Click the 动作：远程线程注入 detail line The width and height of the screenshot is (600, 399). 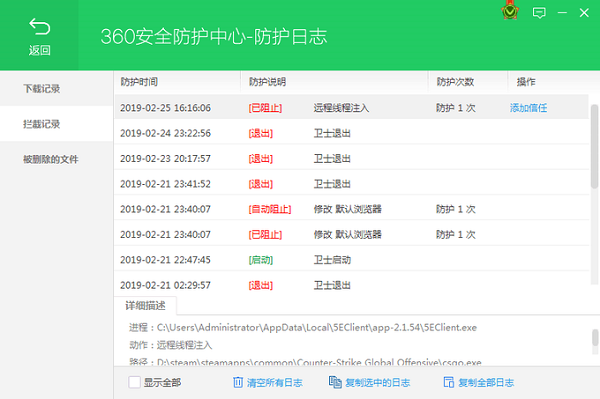click(x=170, y=345)
